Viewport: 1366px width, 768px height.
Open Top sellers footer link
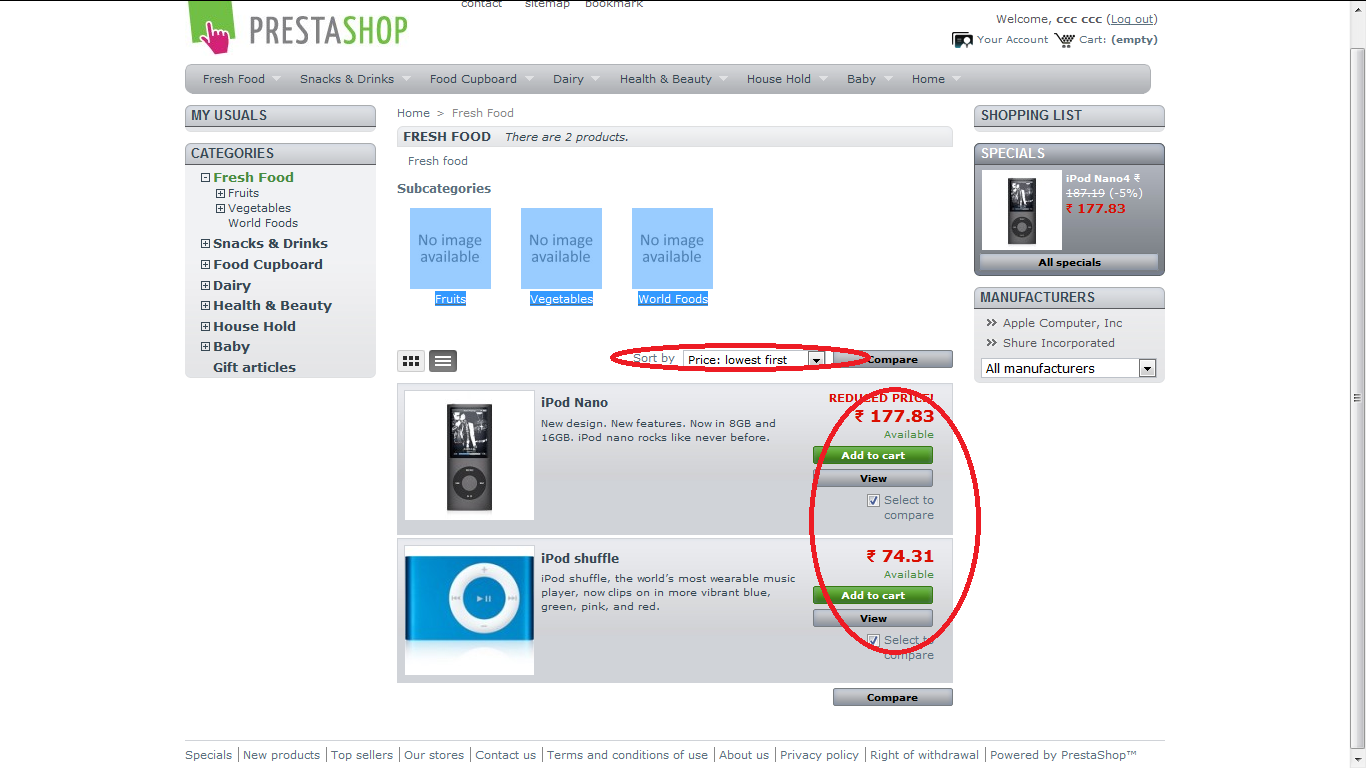click(x=362, y=756)
